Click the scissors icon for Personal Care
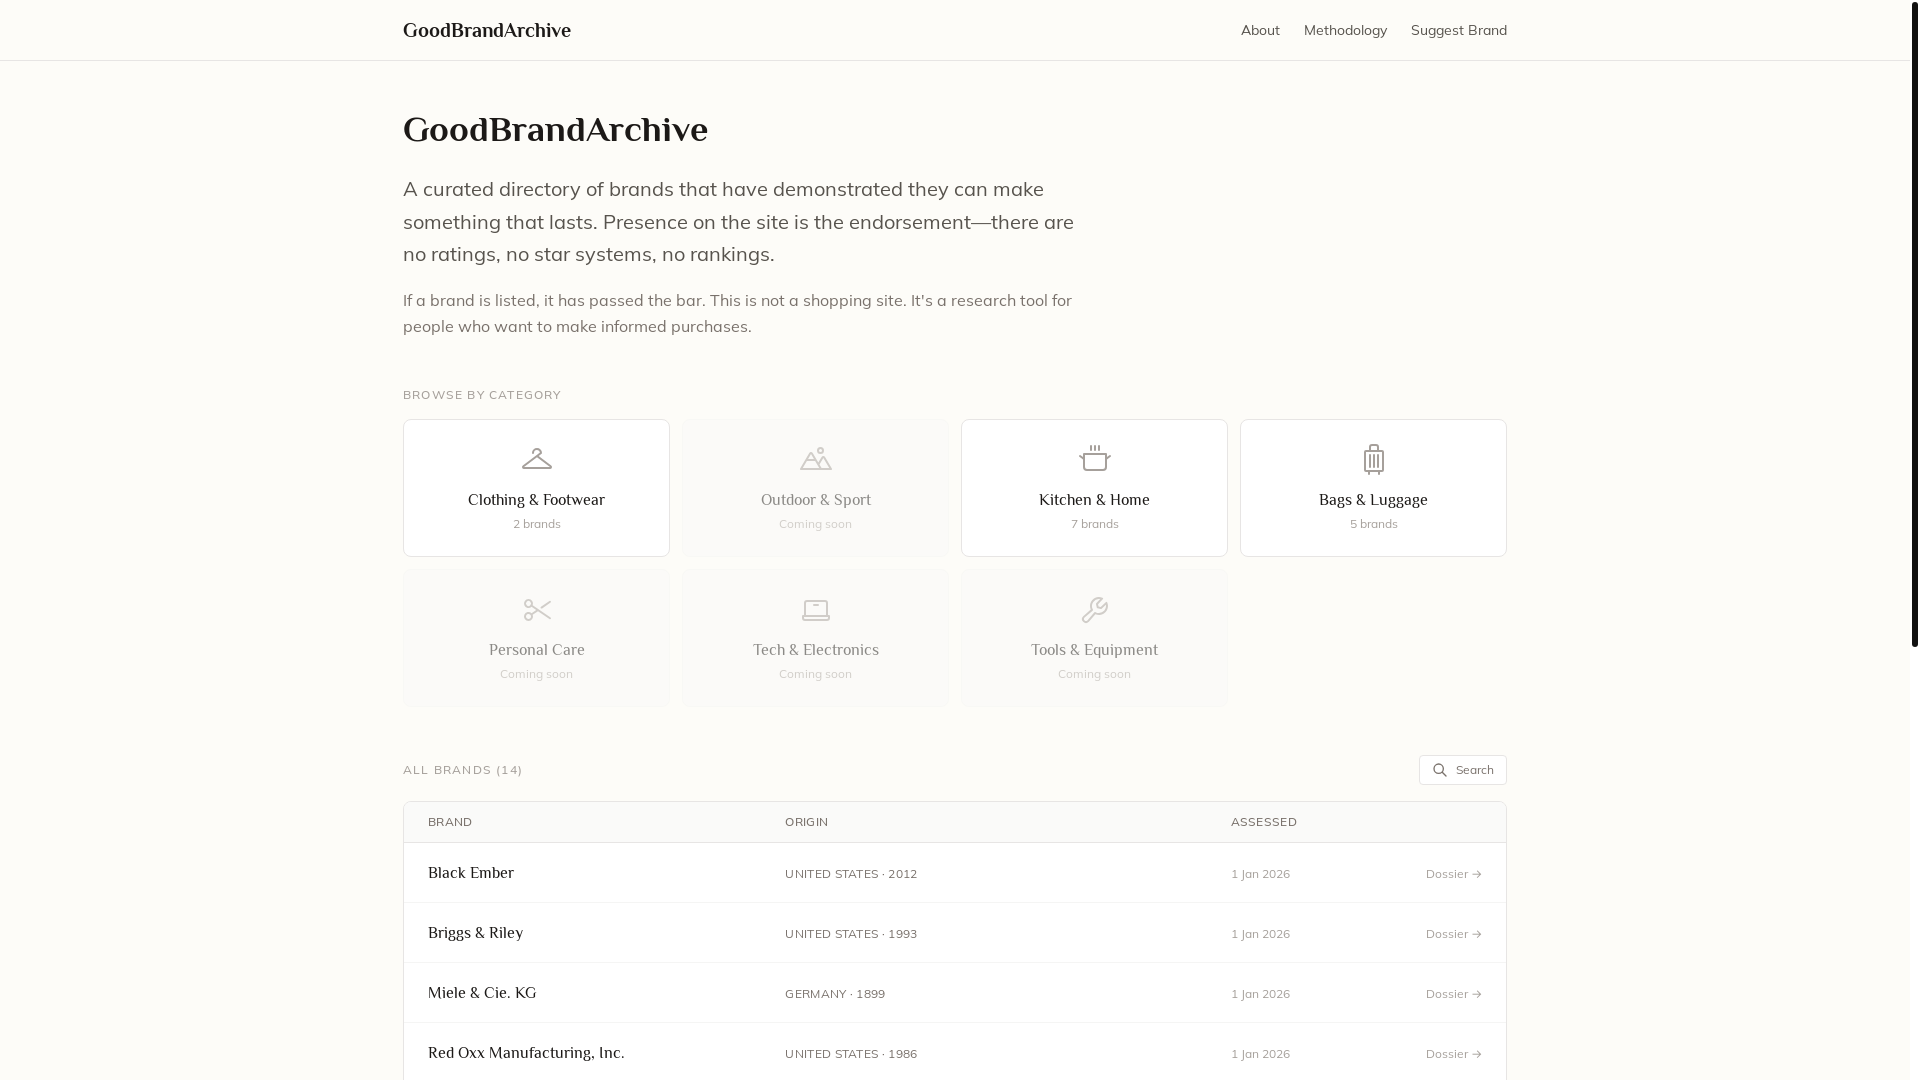 click(537, 610)
